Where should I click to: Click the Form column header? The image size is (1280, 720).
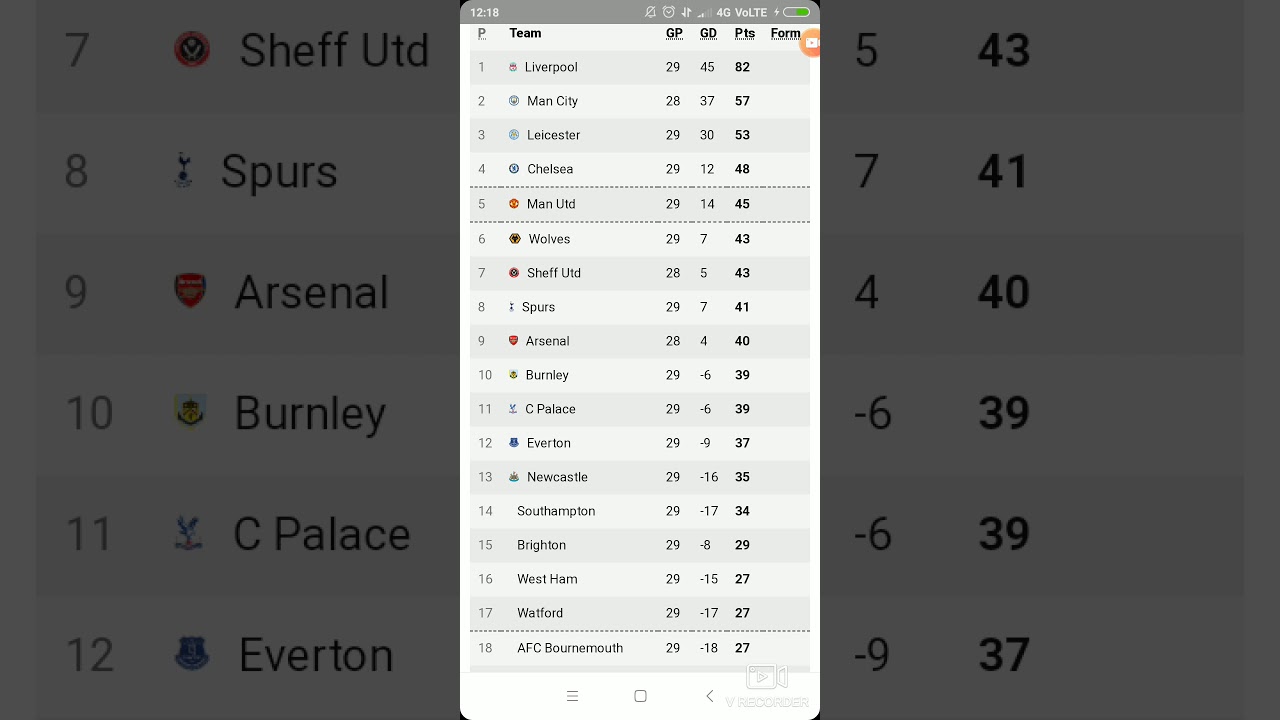[785, 33]
